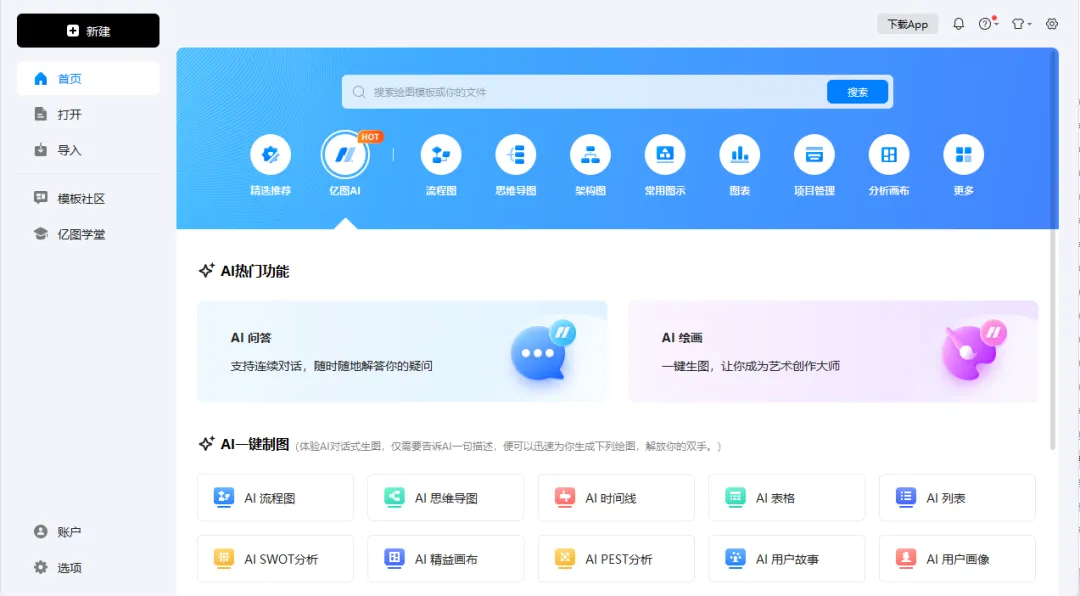Open 模板社区 template community
Screen dimensions: 1080x596
point(88,198)
